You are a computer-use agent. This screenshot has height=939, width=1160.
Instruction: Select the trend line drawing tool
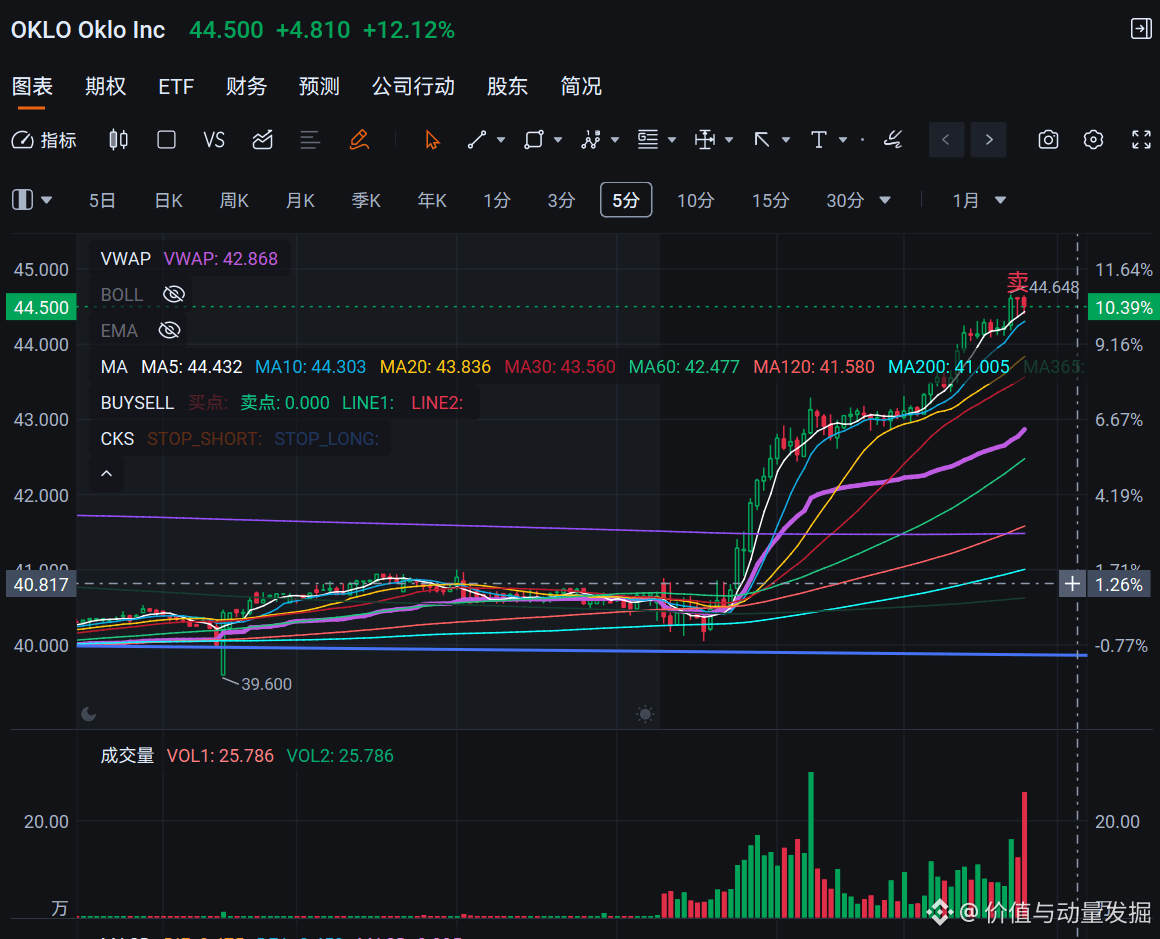point(477,140)
